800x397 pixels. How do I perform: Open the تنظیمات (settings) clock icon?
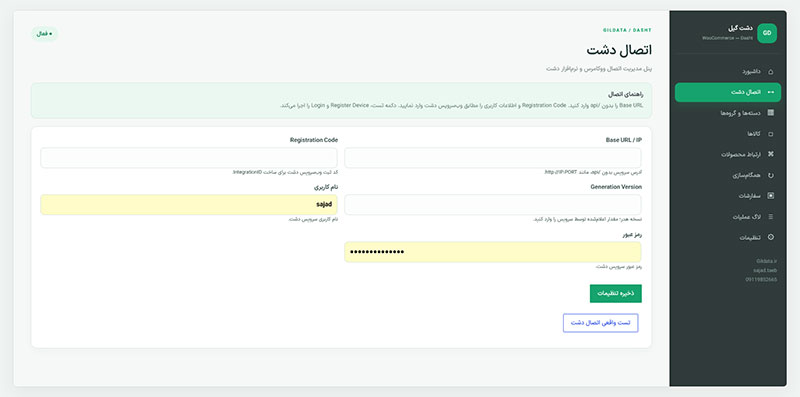pos(770,237)
